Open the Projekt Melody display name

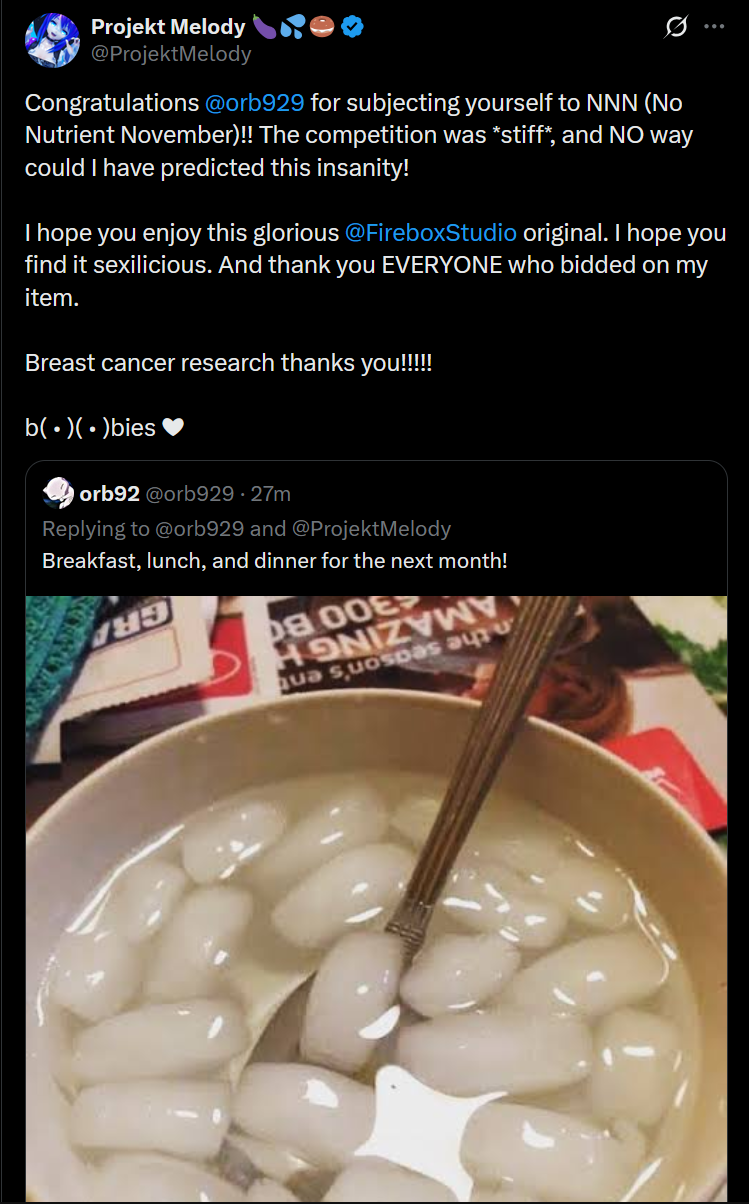coord(168,27)
